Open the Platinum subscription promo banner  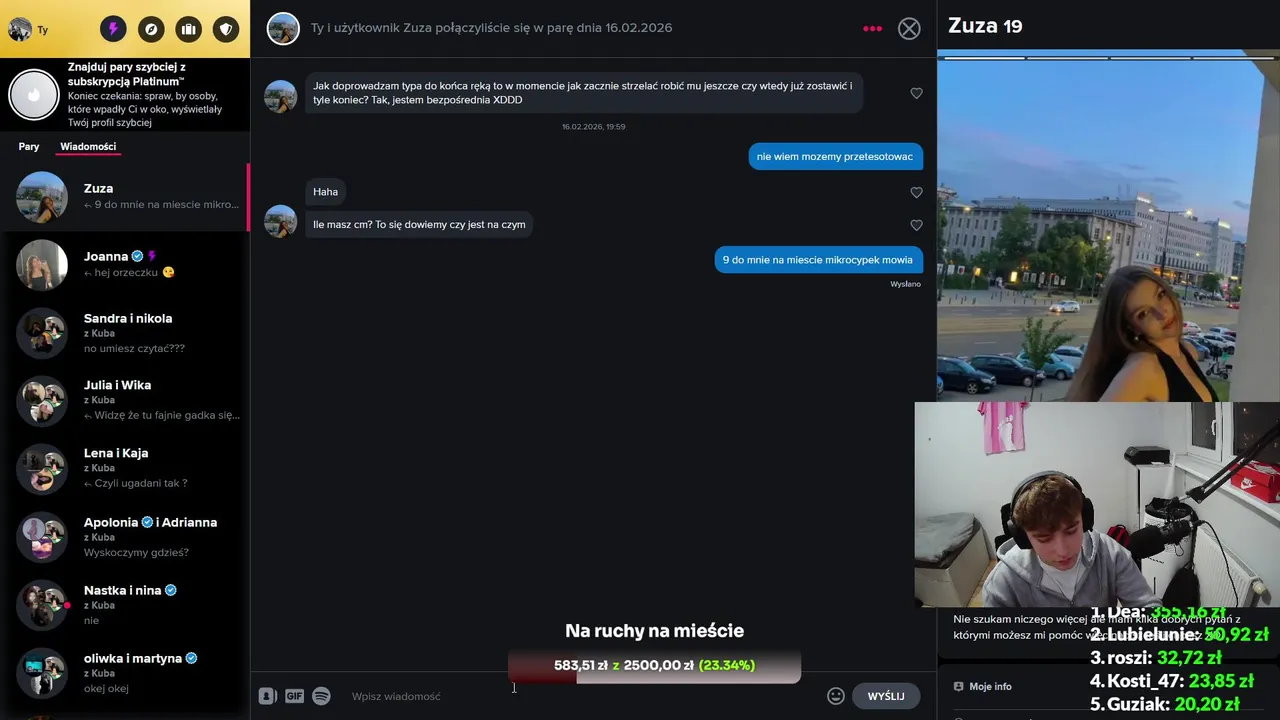click(125, 95)
